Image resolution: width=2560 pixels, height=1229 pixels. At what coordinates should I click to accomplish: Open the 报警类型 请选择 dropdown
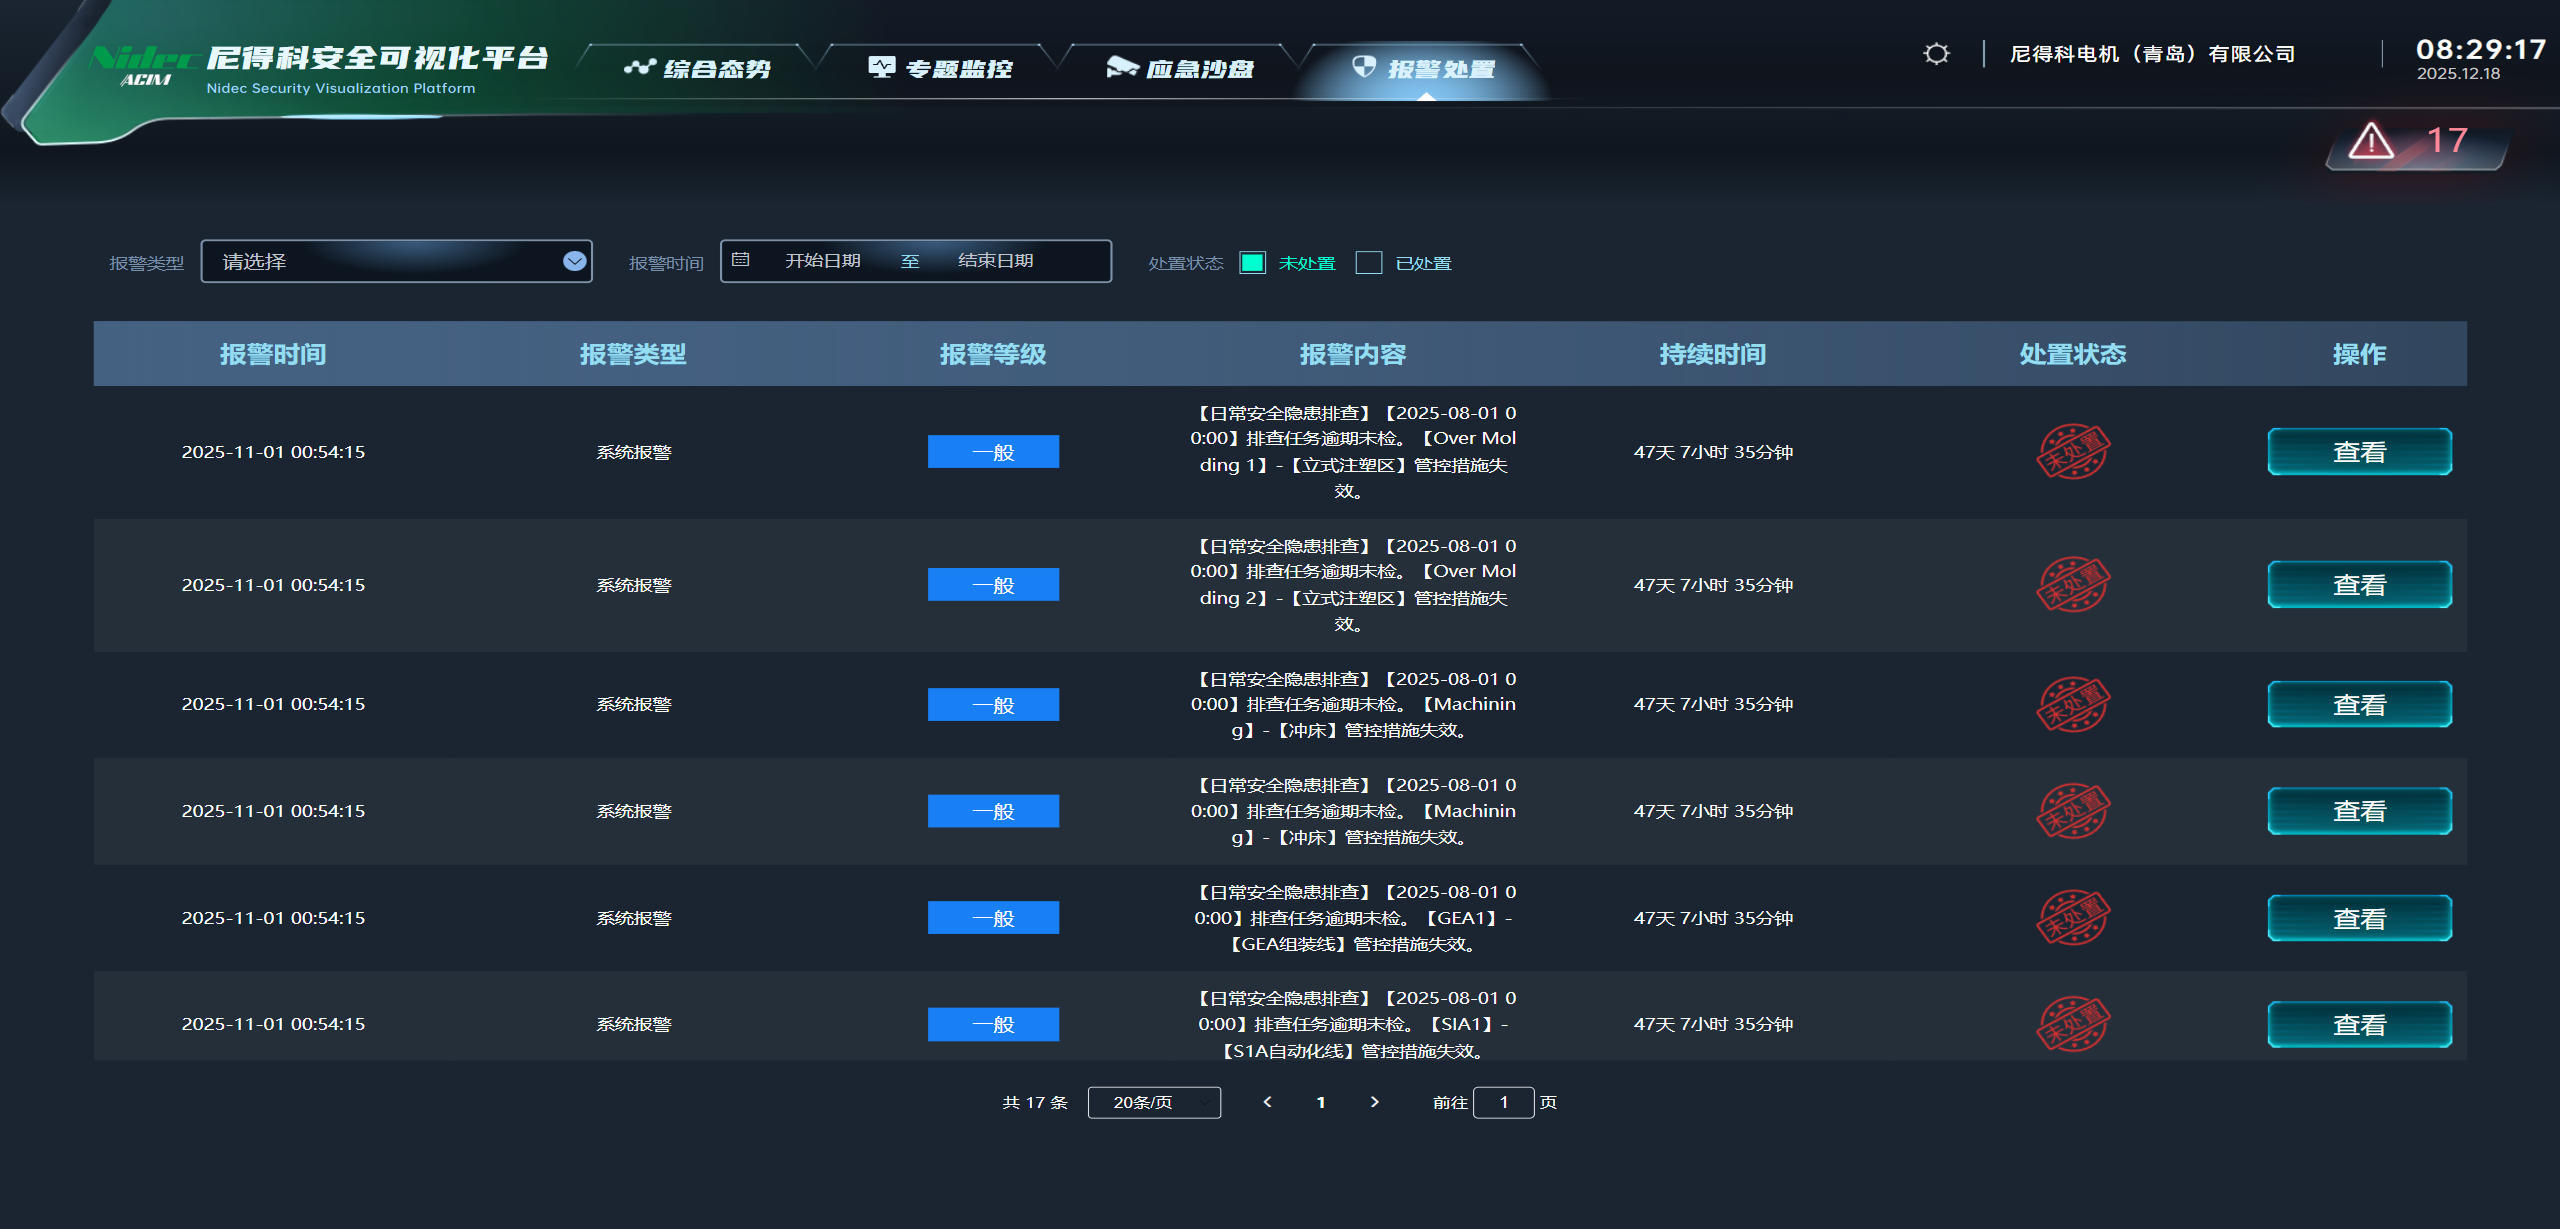click(x=396, y=261)
